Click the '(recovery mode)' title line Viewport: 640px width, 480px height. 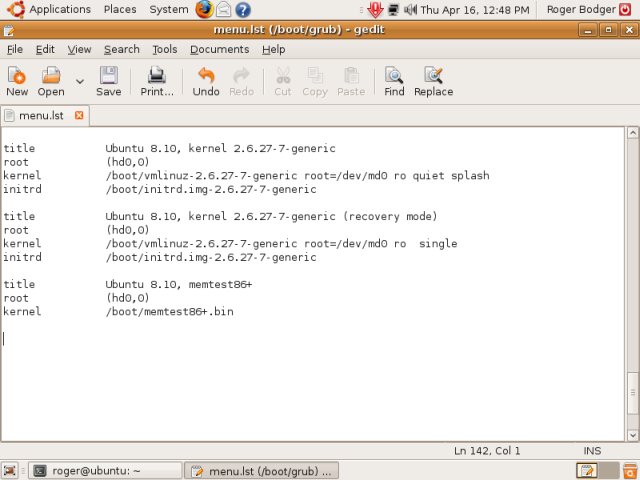pos(220,216)
